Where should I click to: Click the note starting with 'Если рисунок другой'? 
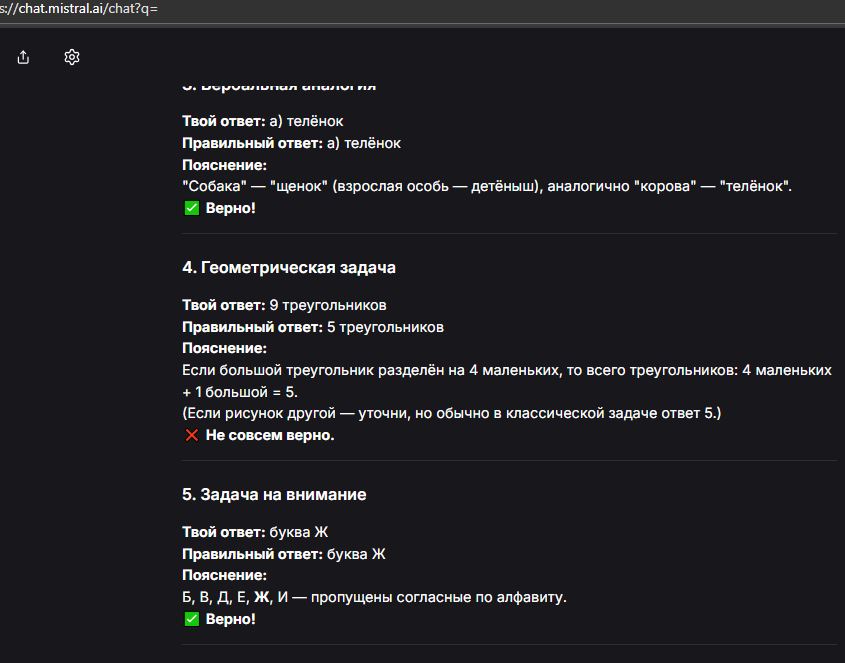tap(451, 413)
